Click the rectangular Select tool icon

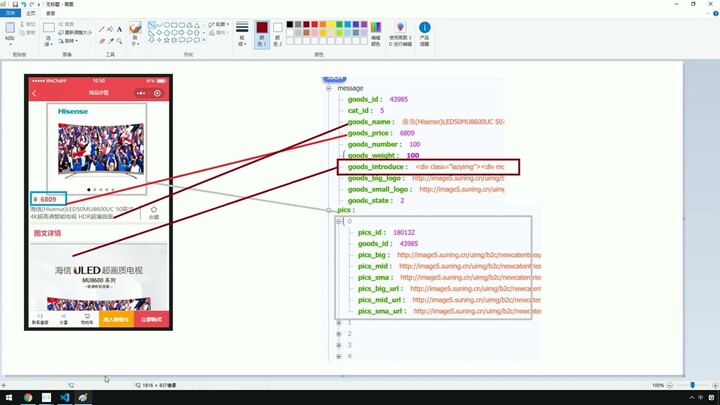tap(49, 28)
